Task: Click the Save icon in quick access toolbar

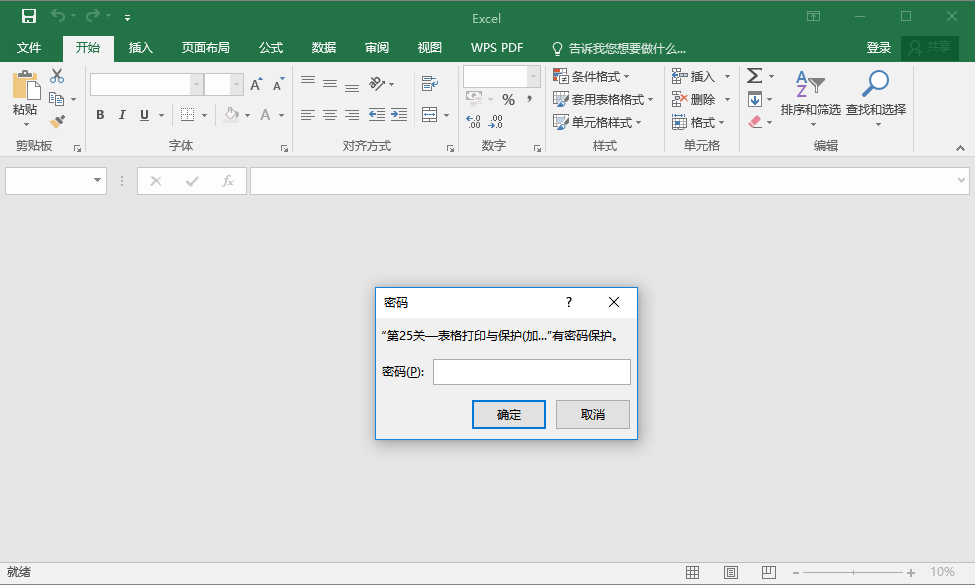Action: [29, 16]
